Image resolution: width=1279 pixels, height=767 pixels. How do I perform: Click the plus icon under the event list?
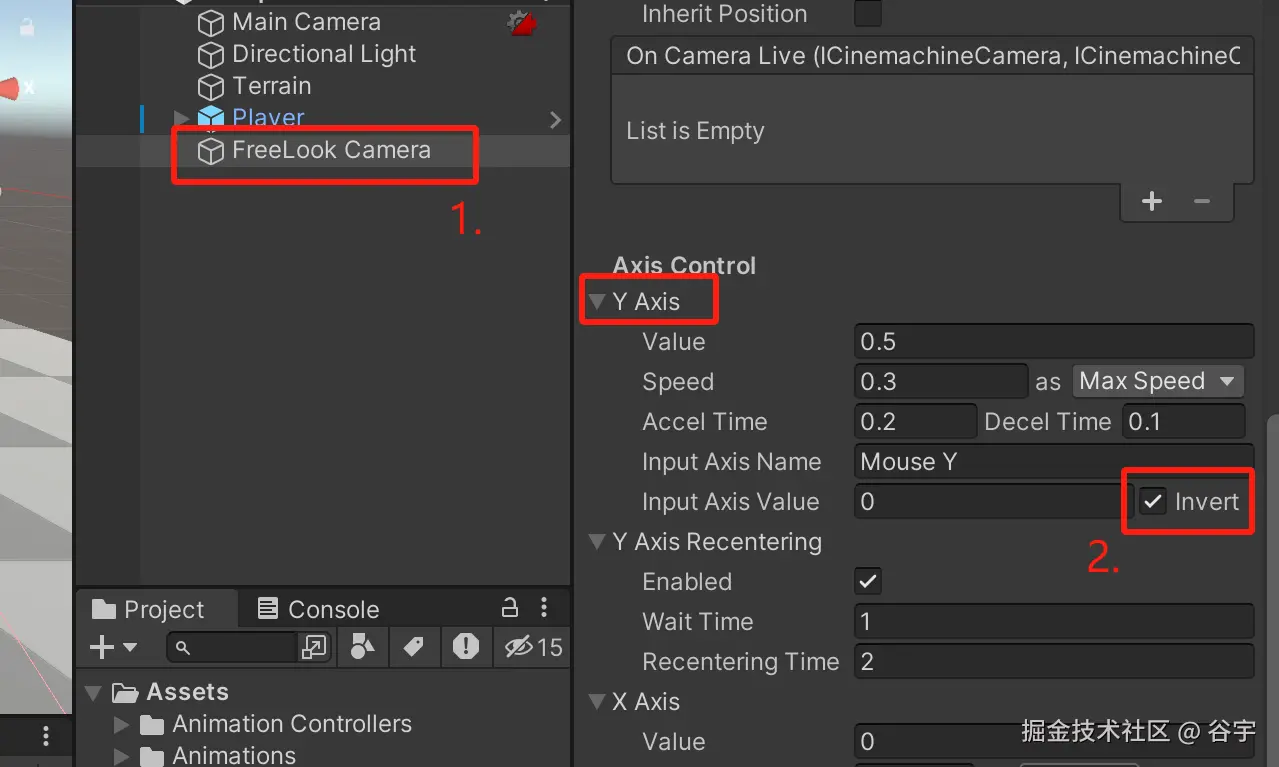(x=1152, y=201)
